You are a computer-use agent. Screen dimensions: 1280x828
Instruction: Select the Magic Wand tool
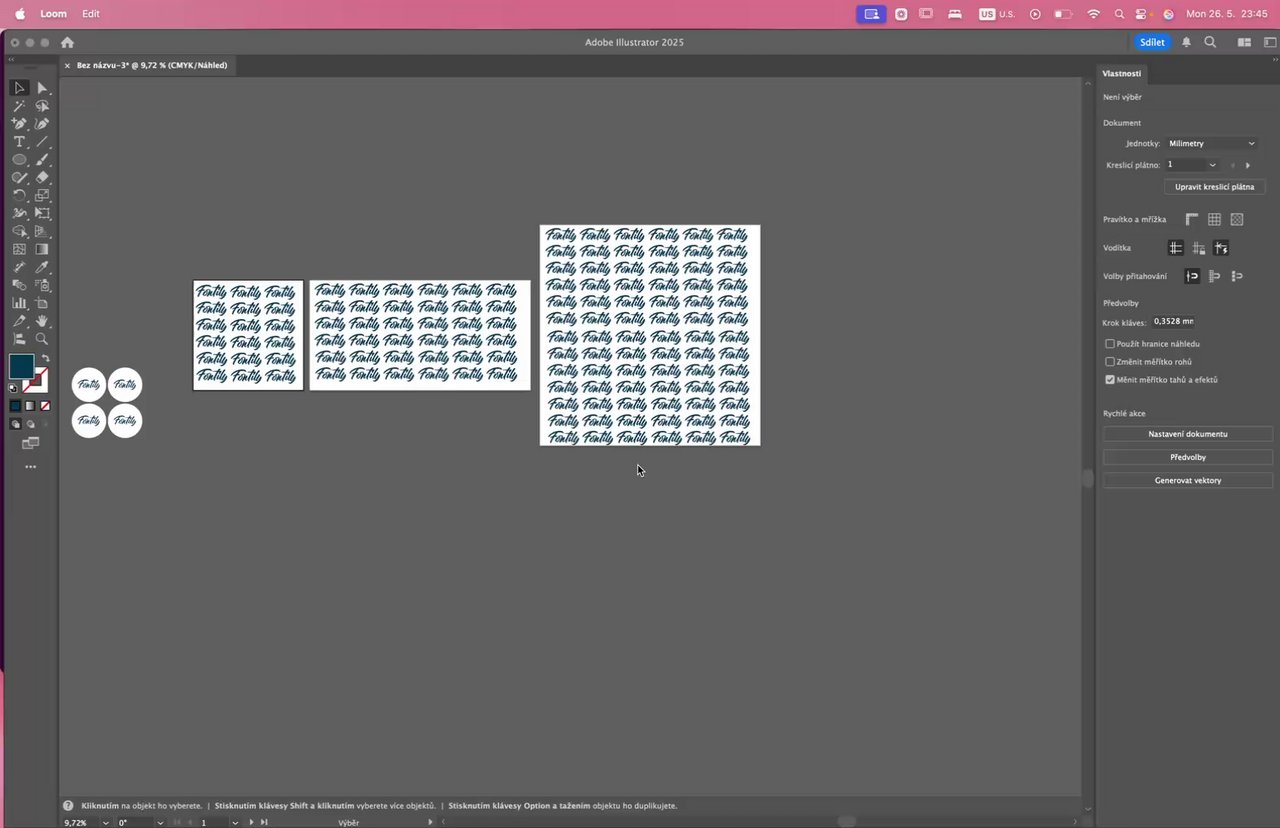tap(19, 106)
